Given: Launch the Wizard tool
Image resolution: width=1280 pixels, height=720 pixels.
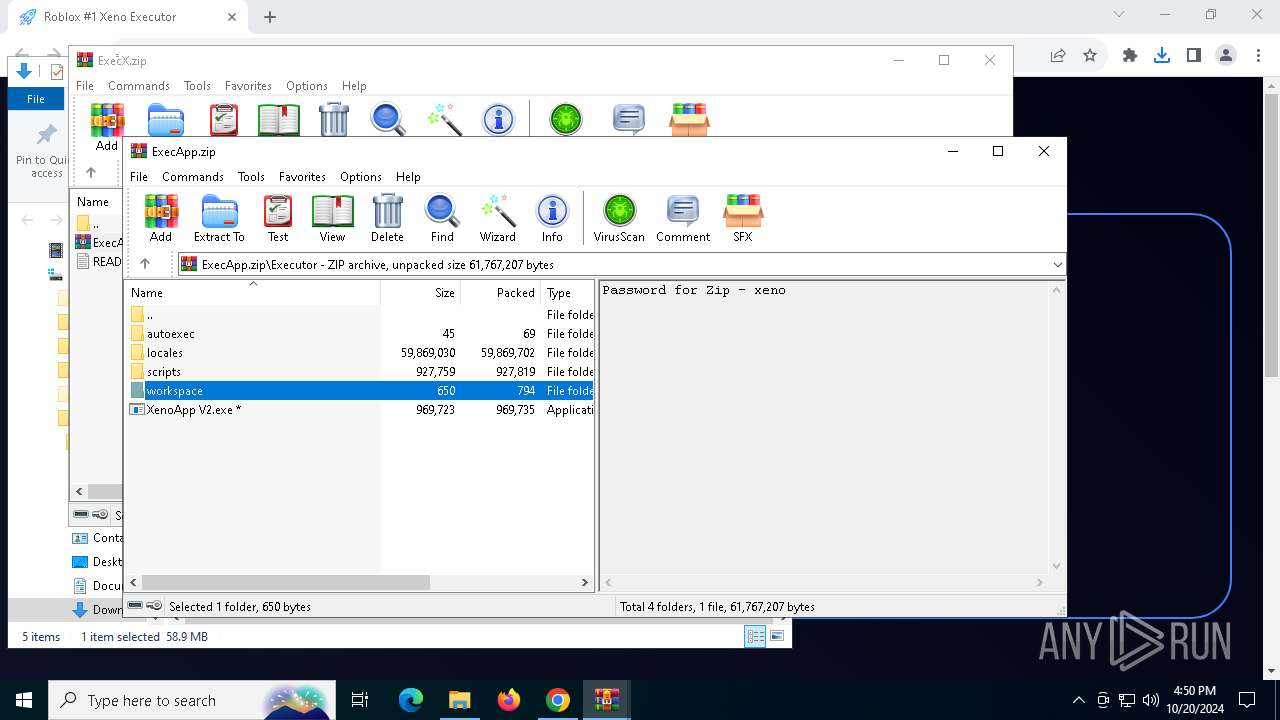Looking at the screenshot, I should [x=497, y=219].
